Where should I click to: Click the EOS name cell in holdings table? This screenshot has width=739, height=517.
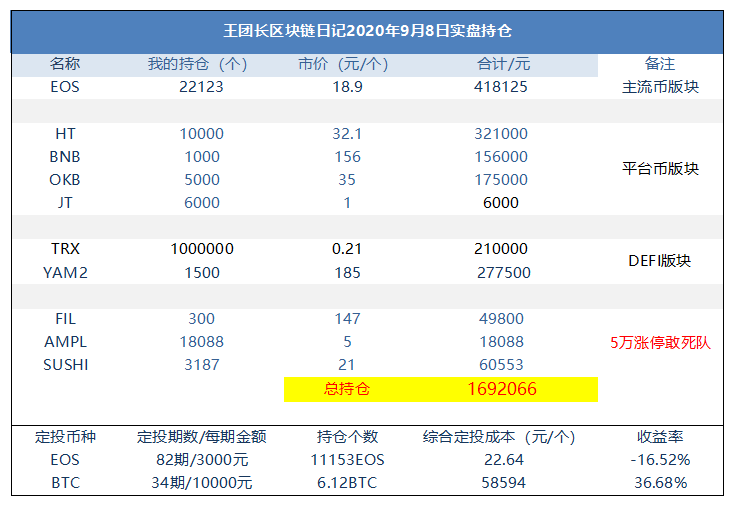(x=65, y=87)
